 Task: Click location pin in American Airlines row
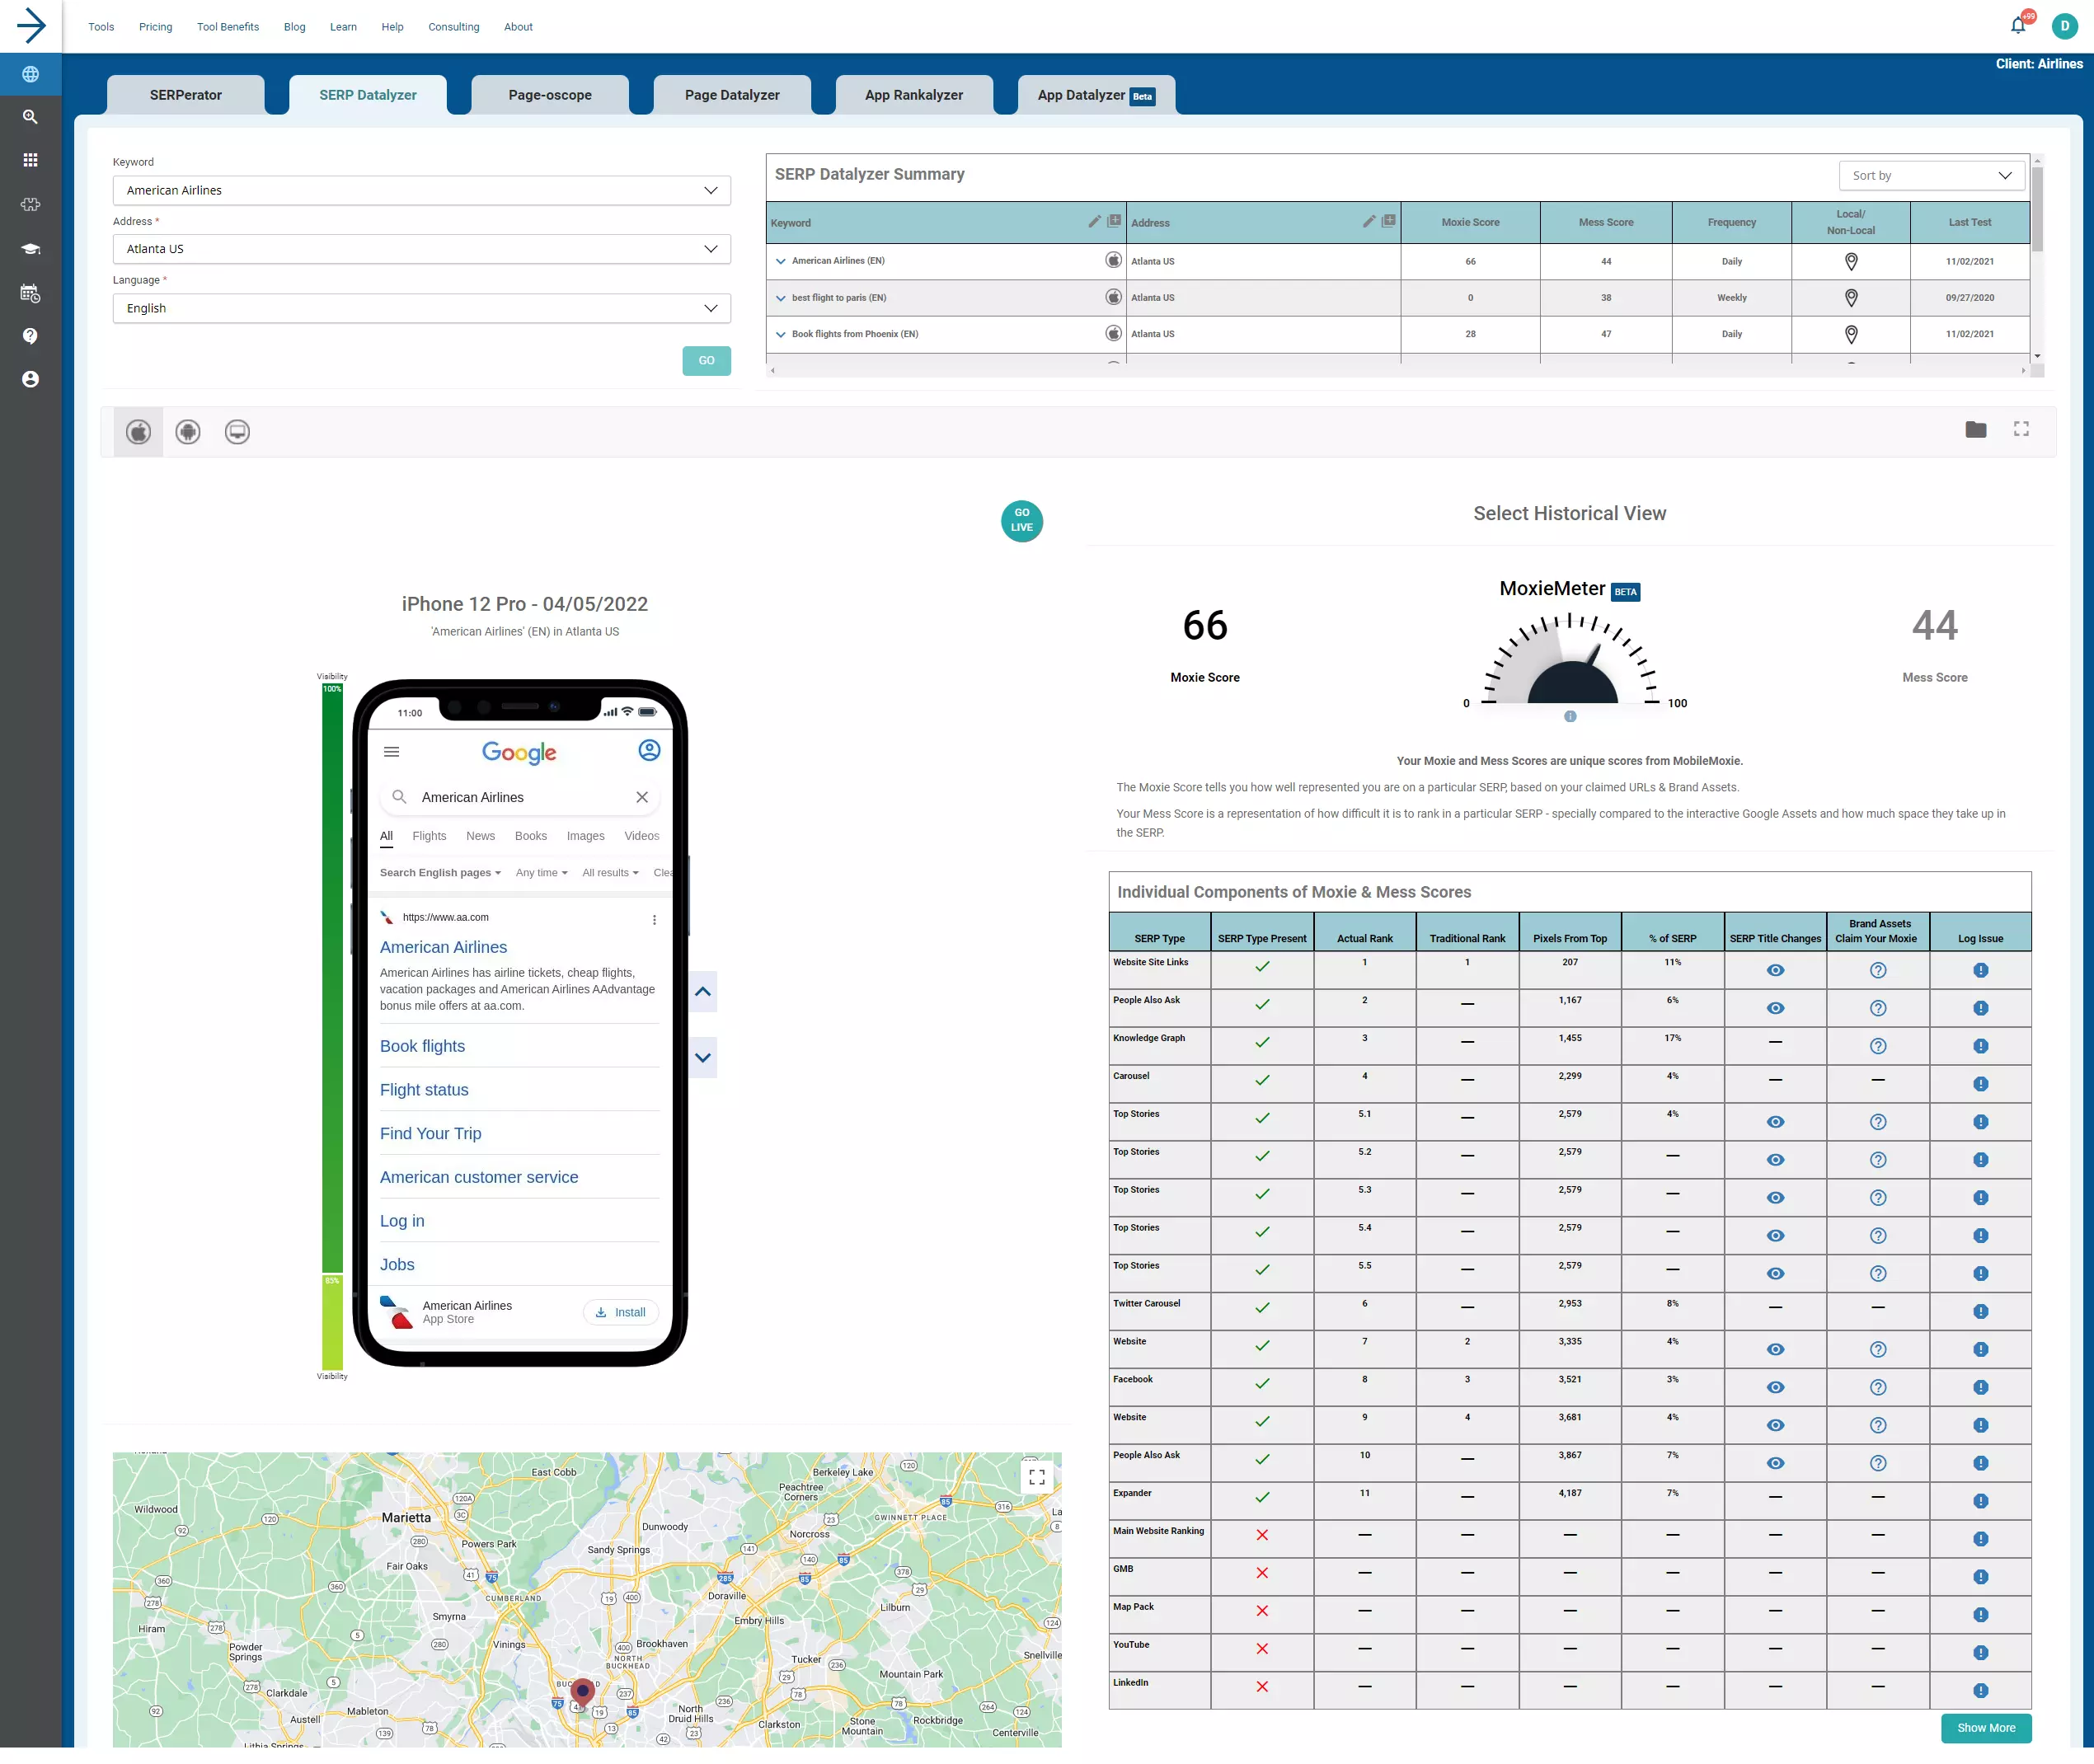pos(1851,262)
